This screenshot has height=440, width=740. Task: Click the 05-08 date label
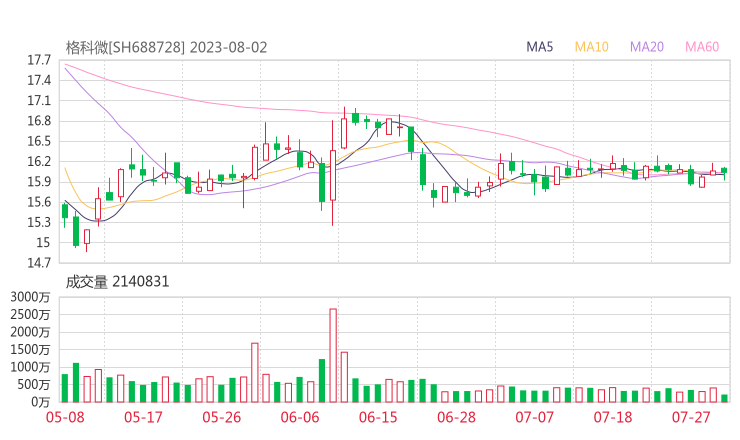[65, 417]
